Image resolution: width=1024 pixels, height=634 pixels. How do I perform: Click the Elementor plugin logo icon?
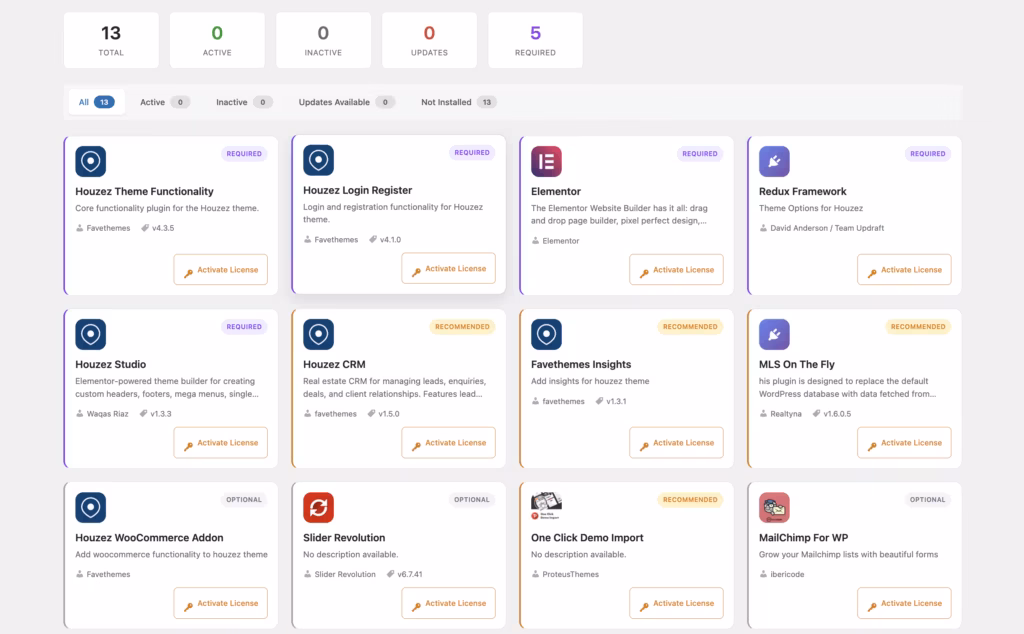point(547,161)
